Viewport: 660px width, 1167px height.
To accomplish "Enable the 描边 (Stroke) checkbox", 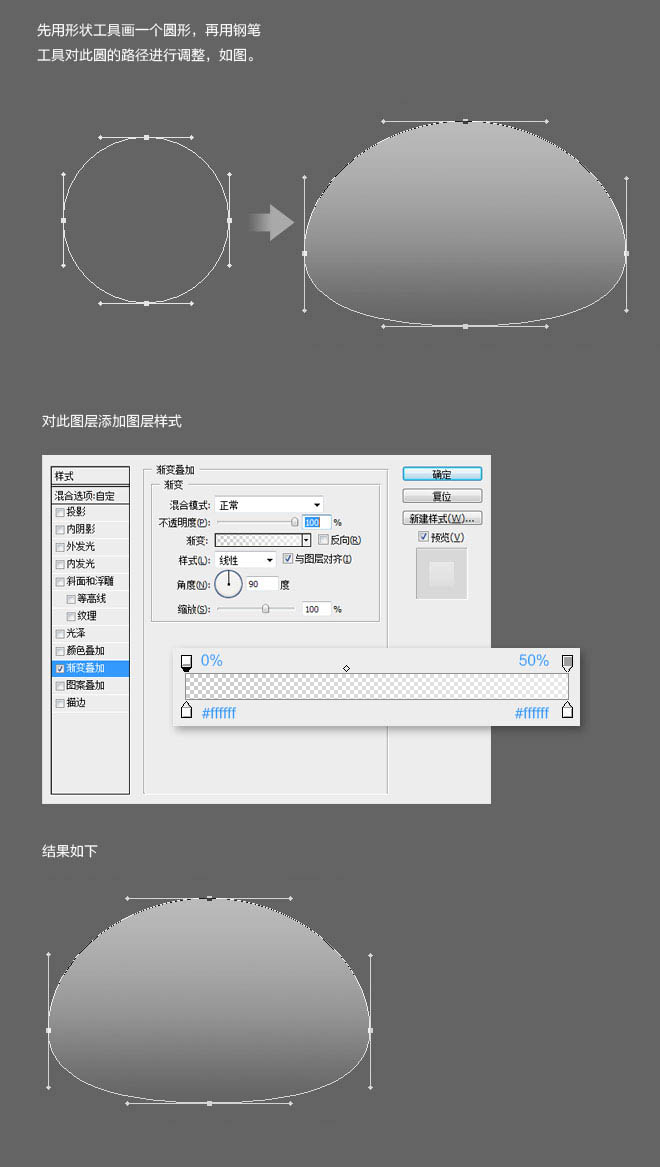I will click(x=60, y=703).
